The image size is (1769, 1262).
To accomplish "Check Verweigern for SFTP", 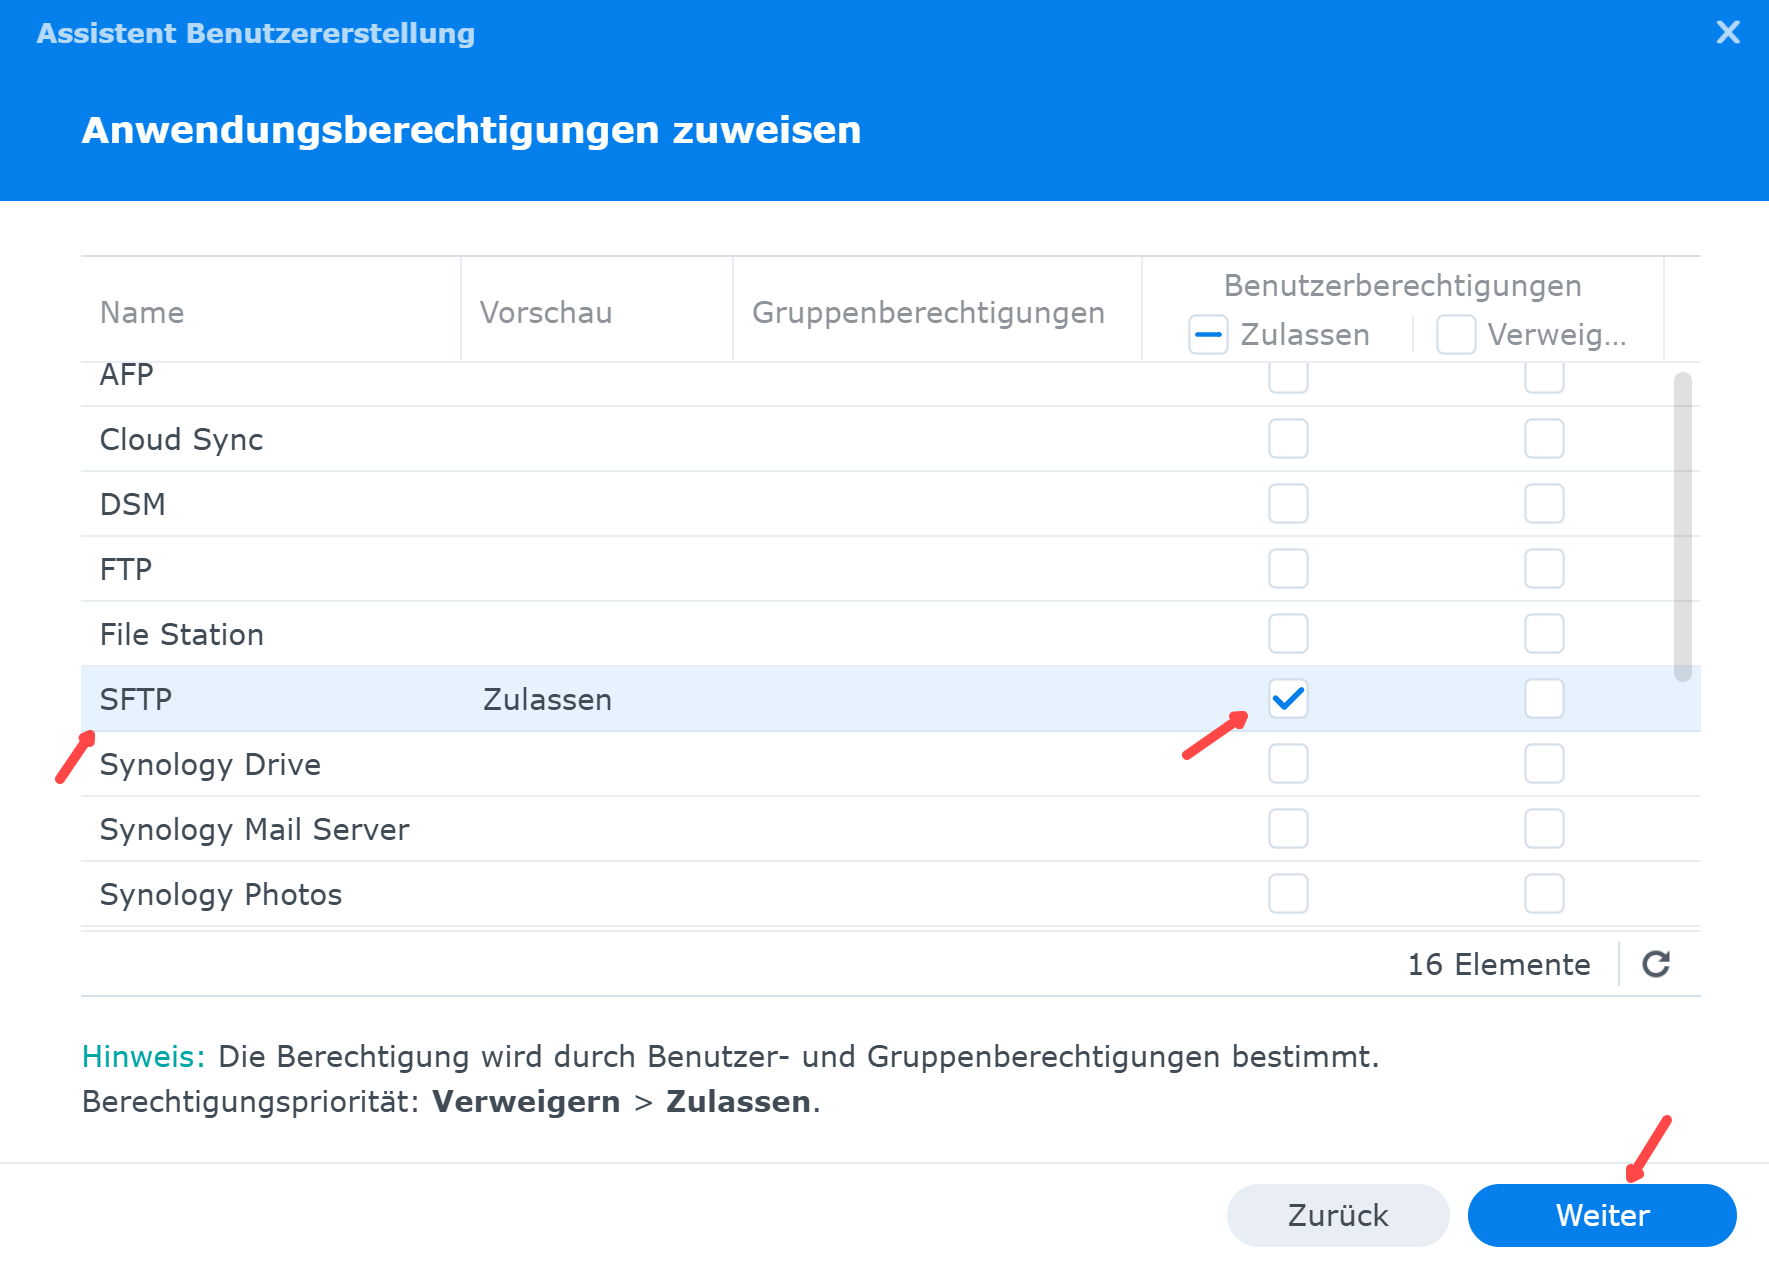I will 1544,699.
